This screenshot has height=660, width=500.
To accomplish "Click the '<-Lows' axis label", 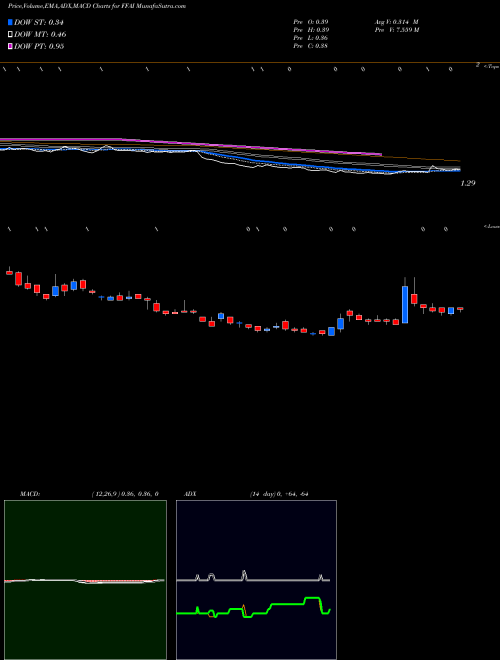I will coord(491,226).
